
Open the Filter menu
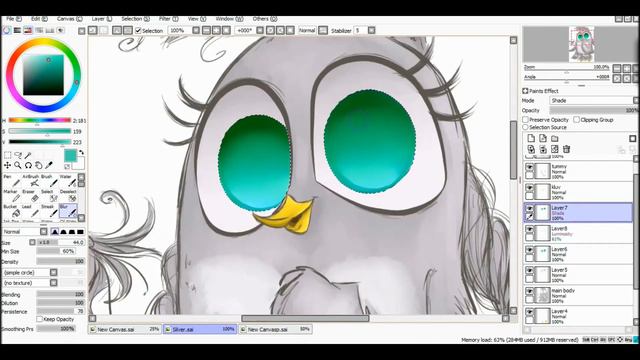pyautogui.click(x=169, y=19)
